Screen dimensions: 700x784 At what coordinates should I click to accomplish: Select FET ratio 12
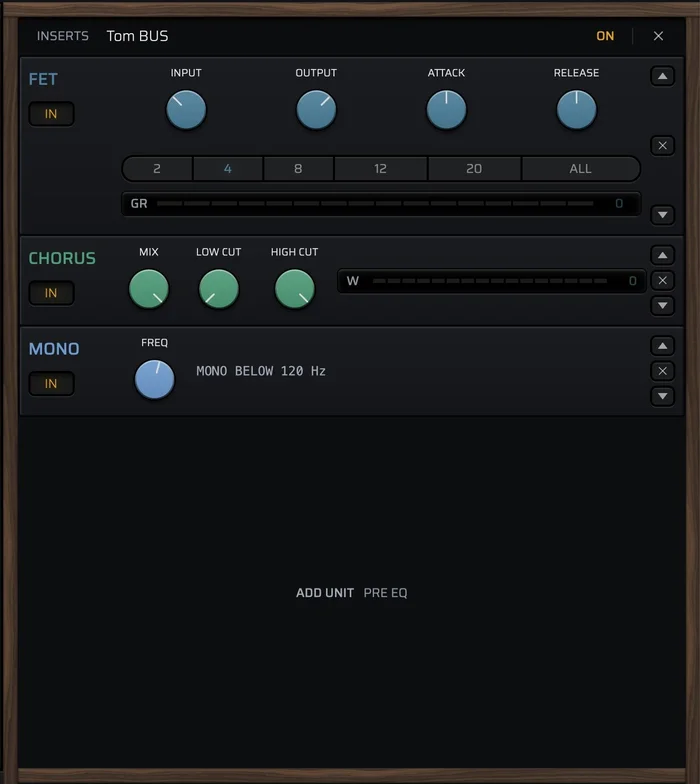tap(380, 168)
